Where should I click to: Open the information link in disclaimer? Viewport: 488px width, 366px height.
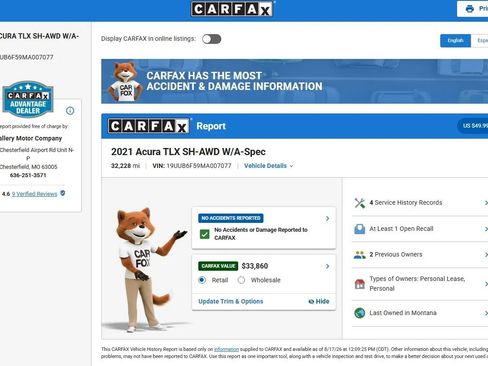226,349
